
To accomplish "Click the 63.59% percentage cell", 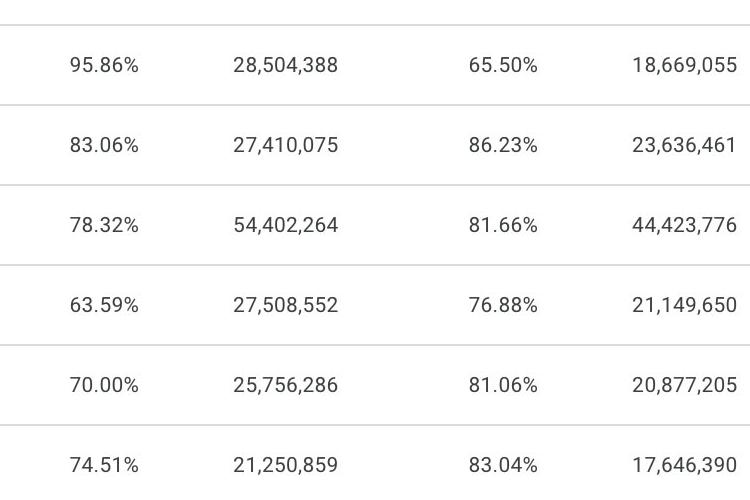I will coord(104,305).
